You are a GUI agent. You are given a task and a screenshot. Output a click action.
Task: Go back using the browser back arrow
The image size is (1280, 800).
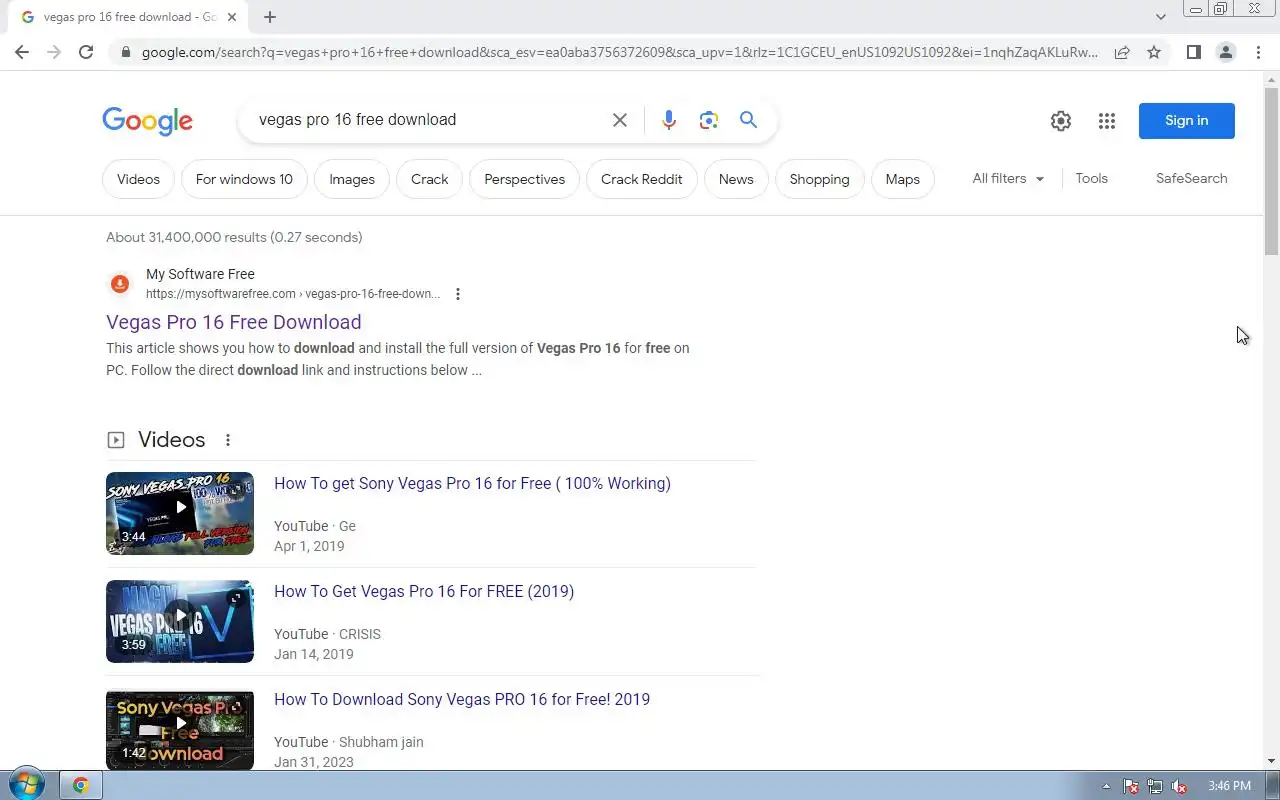click(22, 52)
